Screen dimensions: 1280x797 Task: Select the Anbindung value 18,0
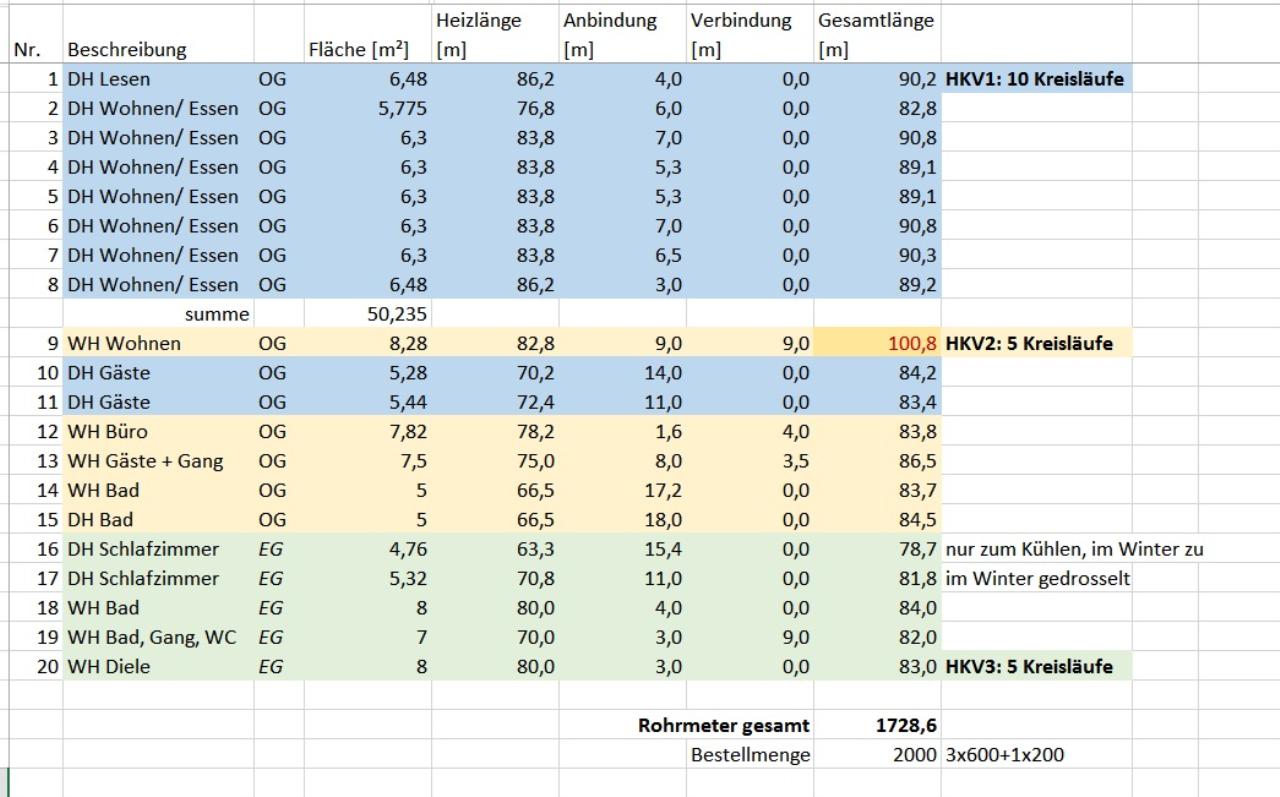(622, 520)
